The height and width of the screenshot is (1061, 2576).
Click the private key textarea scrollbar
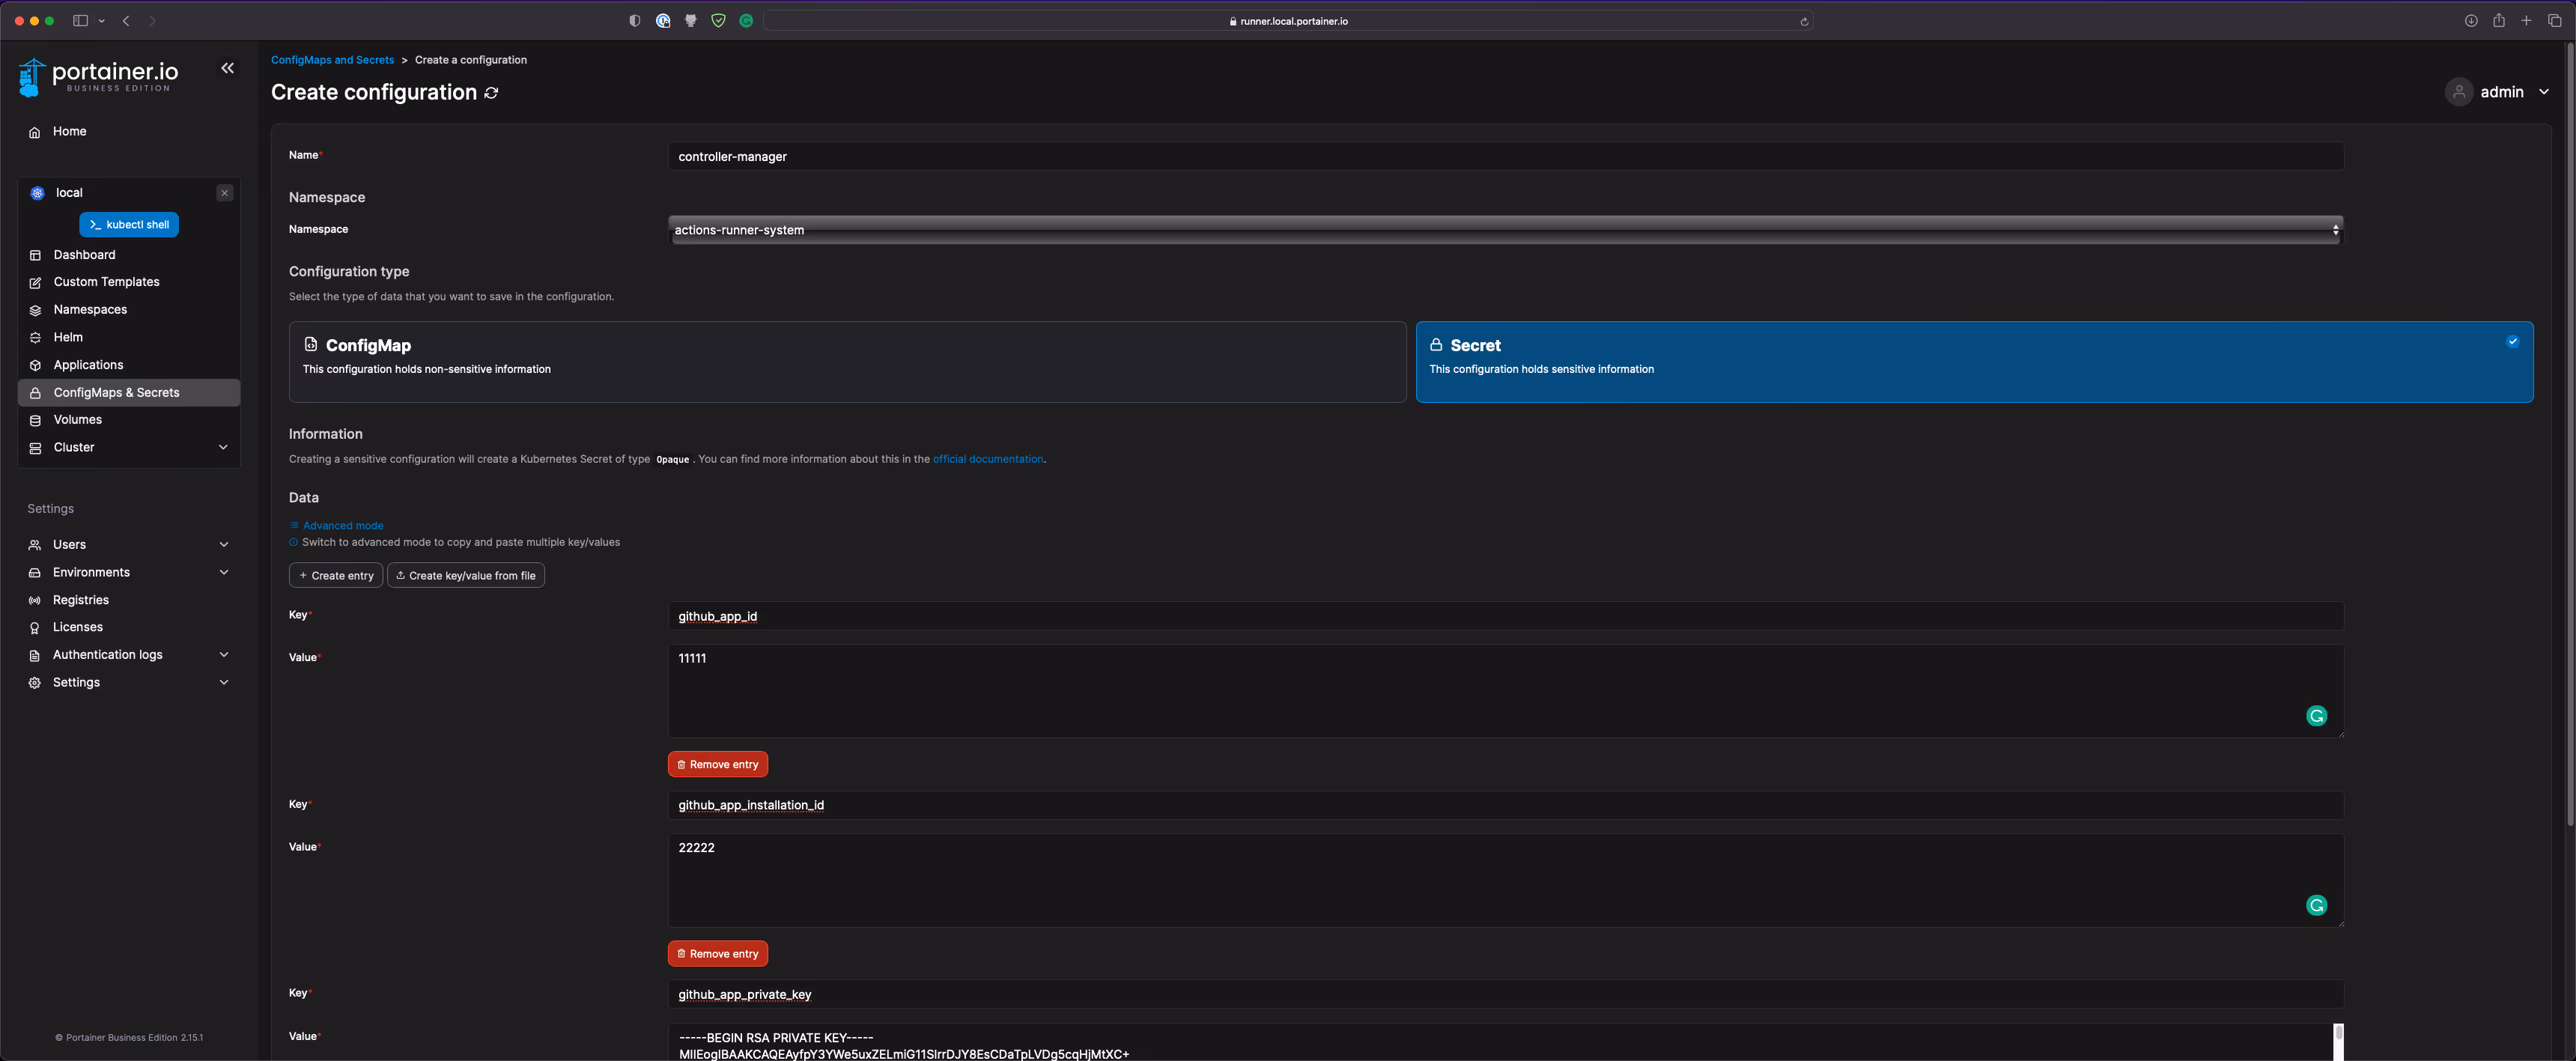2338,1041
